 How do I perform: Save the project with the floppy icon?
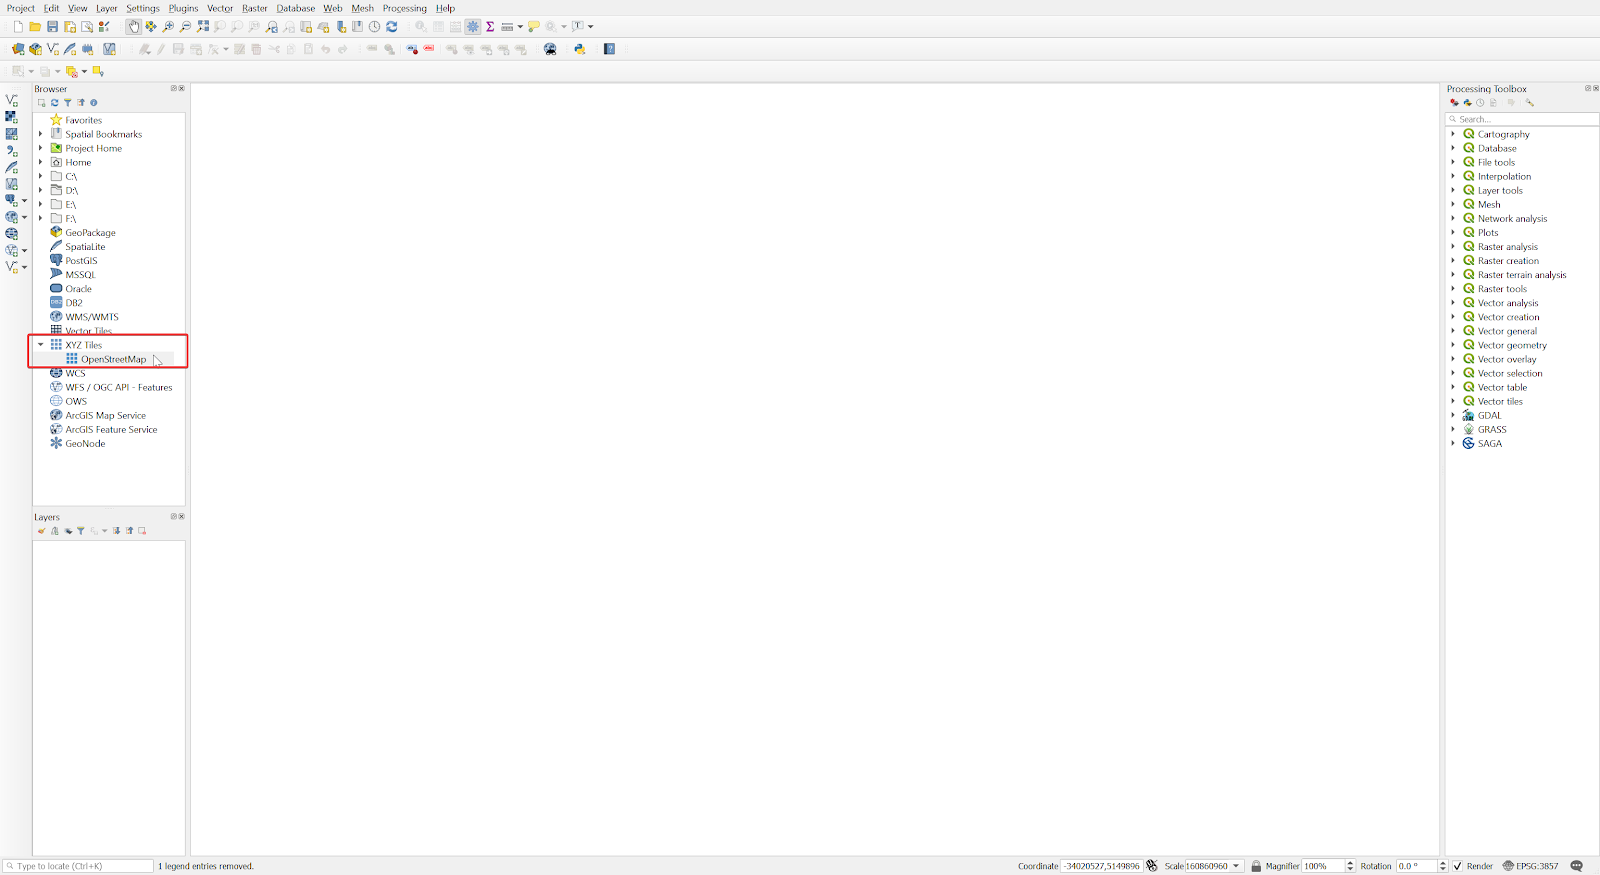(53, 27)
